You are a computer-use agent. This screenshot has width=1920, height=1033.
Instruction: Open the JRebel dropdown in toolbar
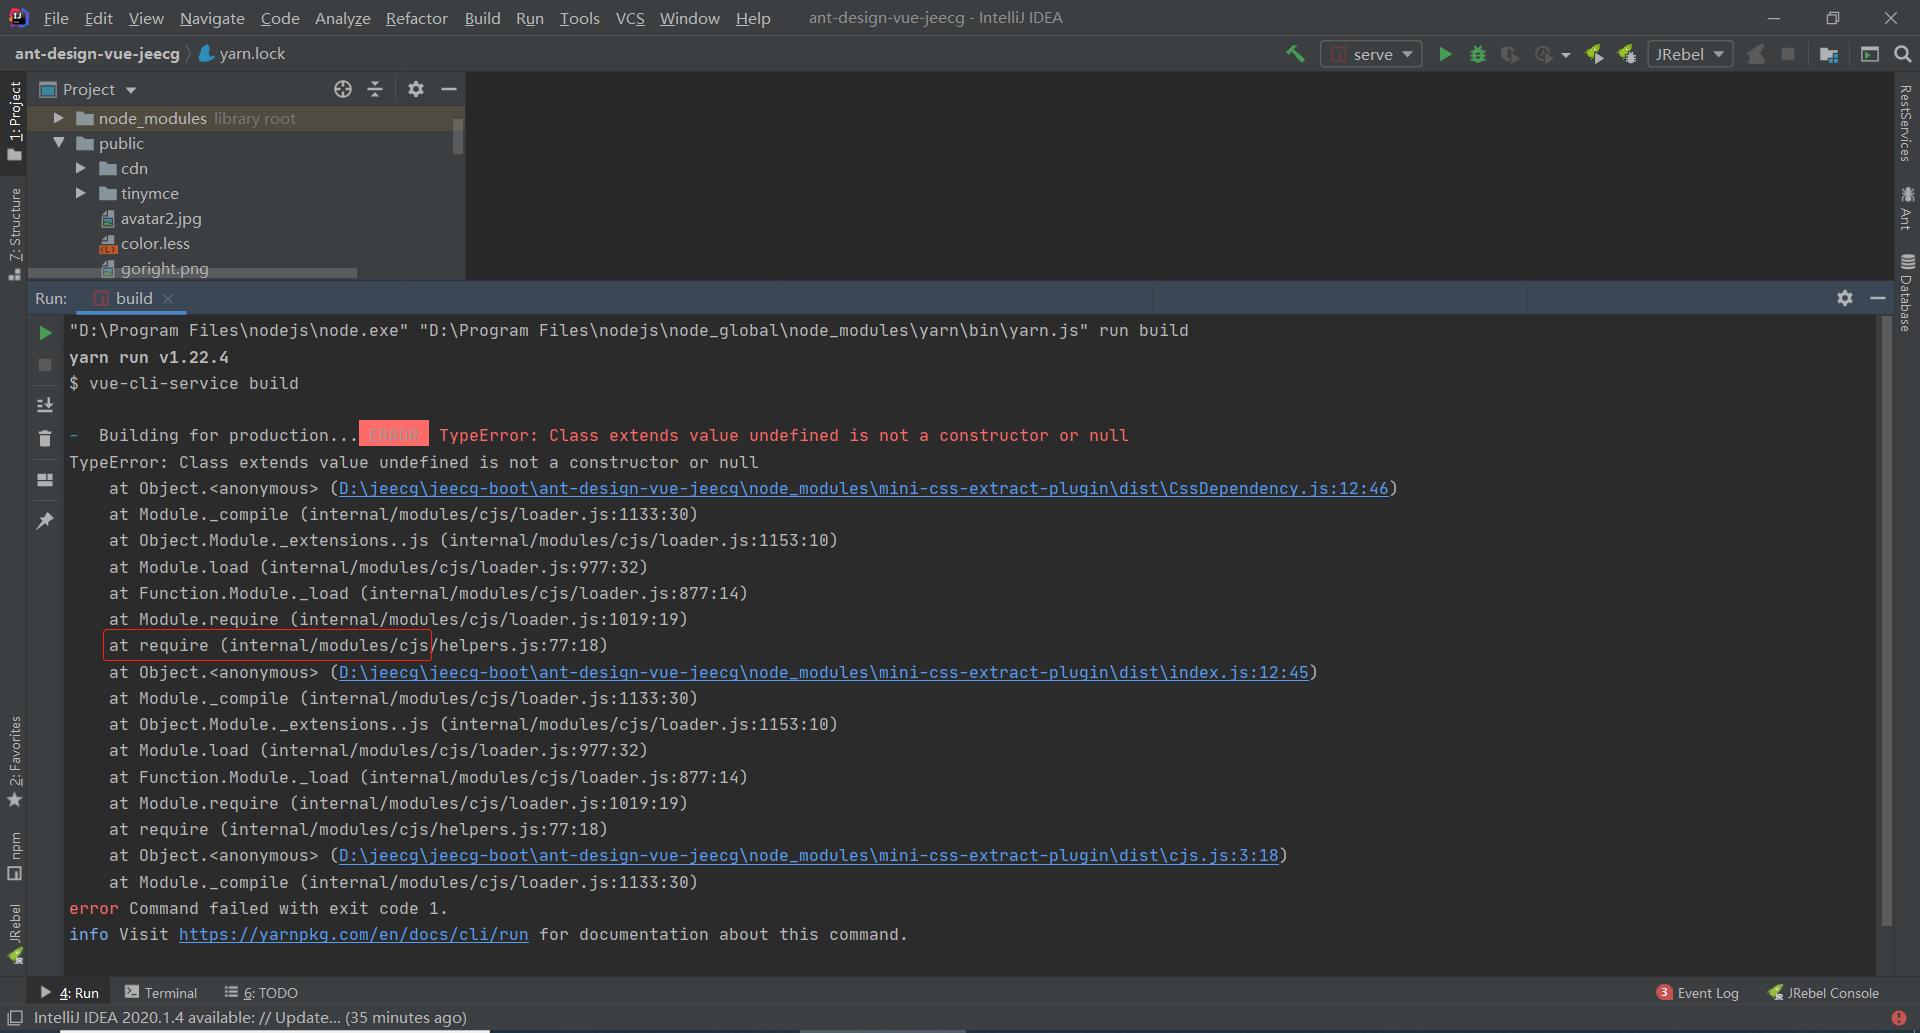pos(1690,54)
